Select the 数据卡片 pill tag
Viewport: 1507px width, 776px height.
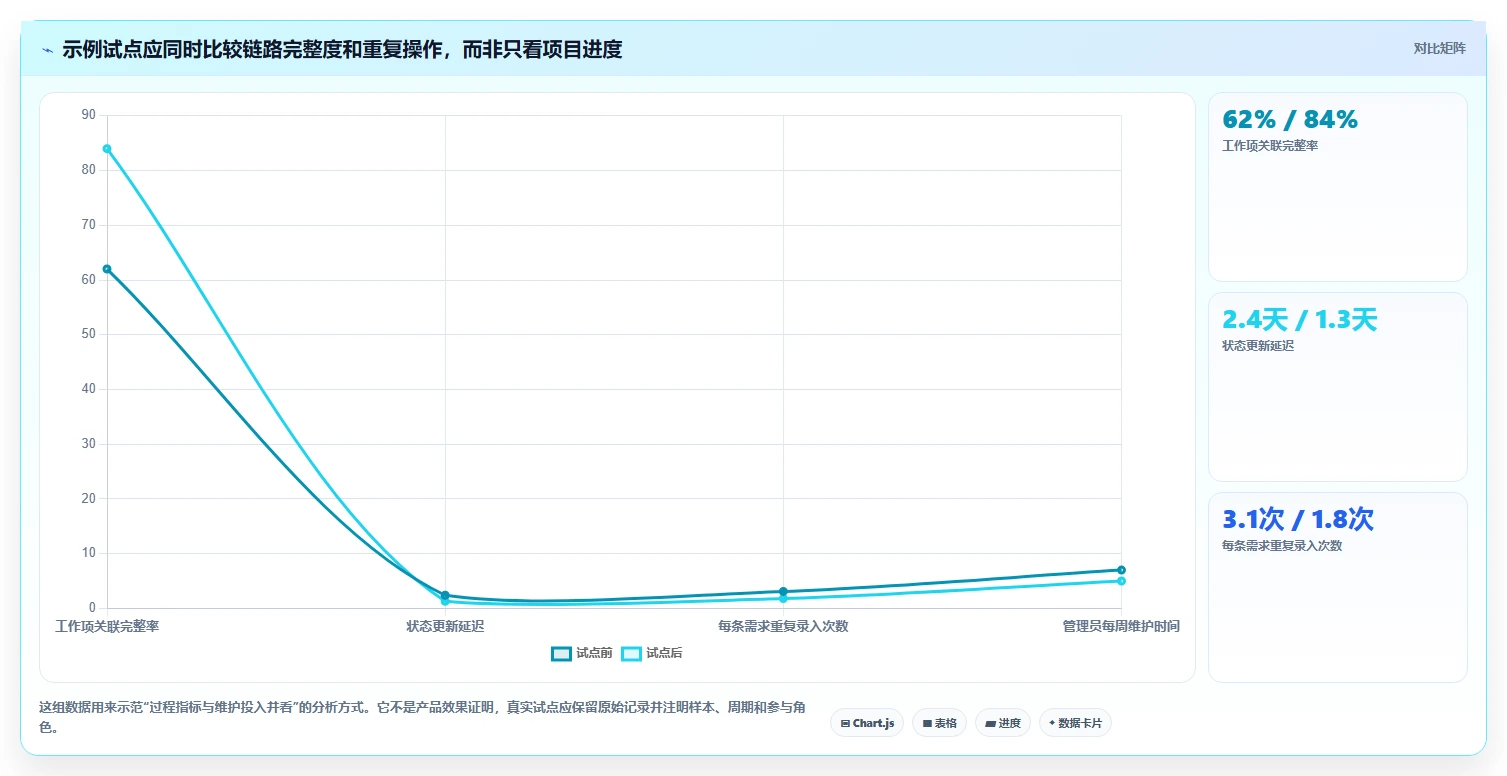1075,722
